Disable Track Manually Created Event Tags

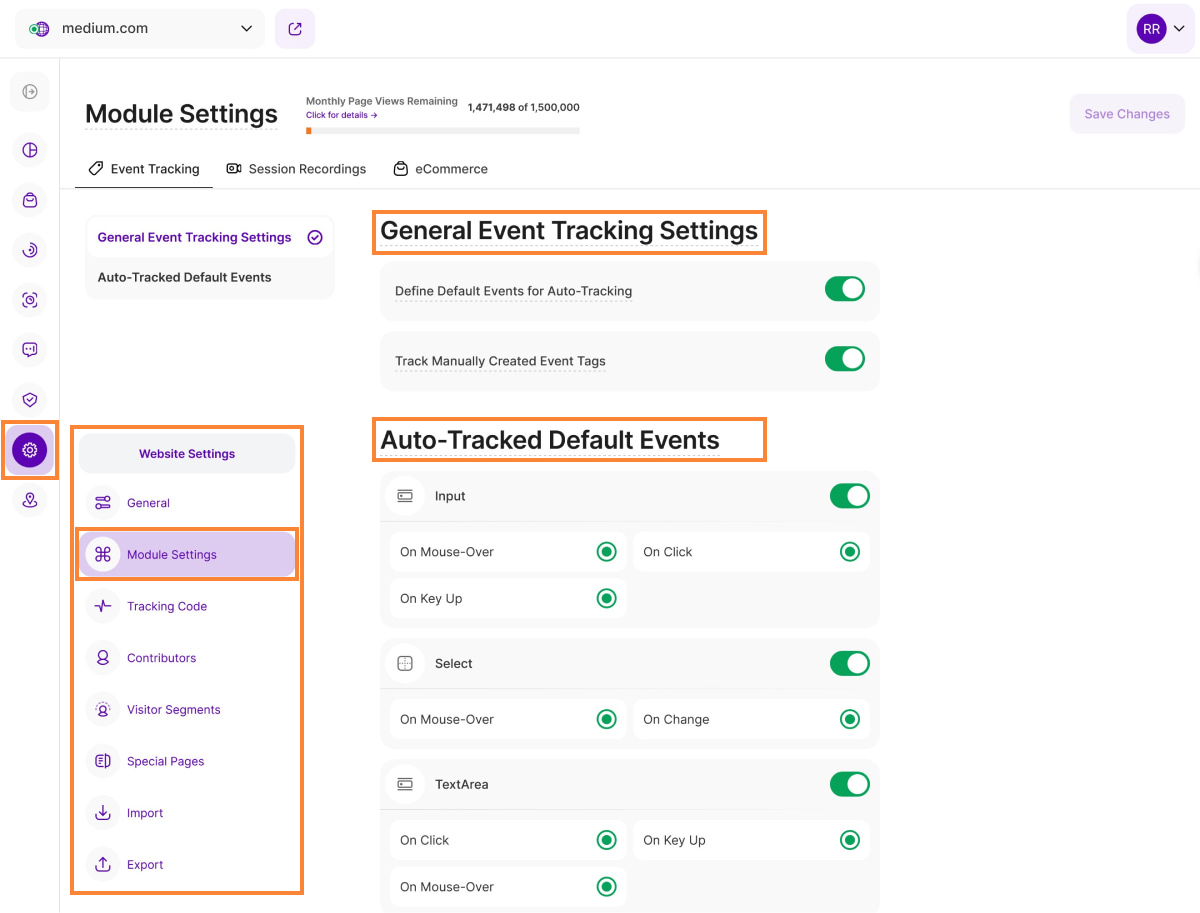pyautogui.click(x=844, y=359)
